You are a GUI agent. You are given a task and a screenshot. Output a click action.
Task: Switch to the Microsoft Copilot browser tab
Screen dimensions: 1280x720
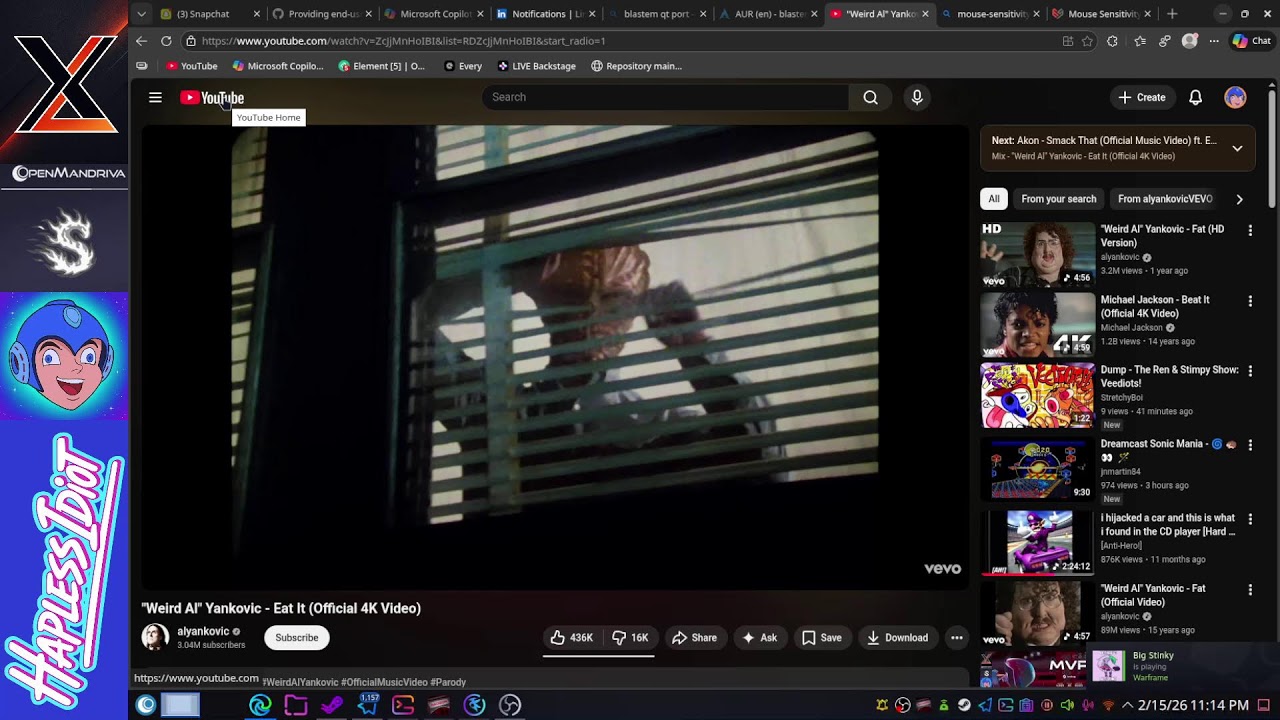pyautogui.click(x=435, y=14)
